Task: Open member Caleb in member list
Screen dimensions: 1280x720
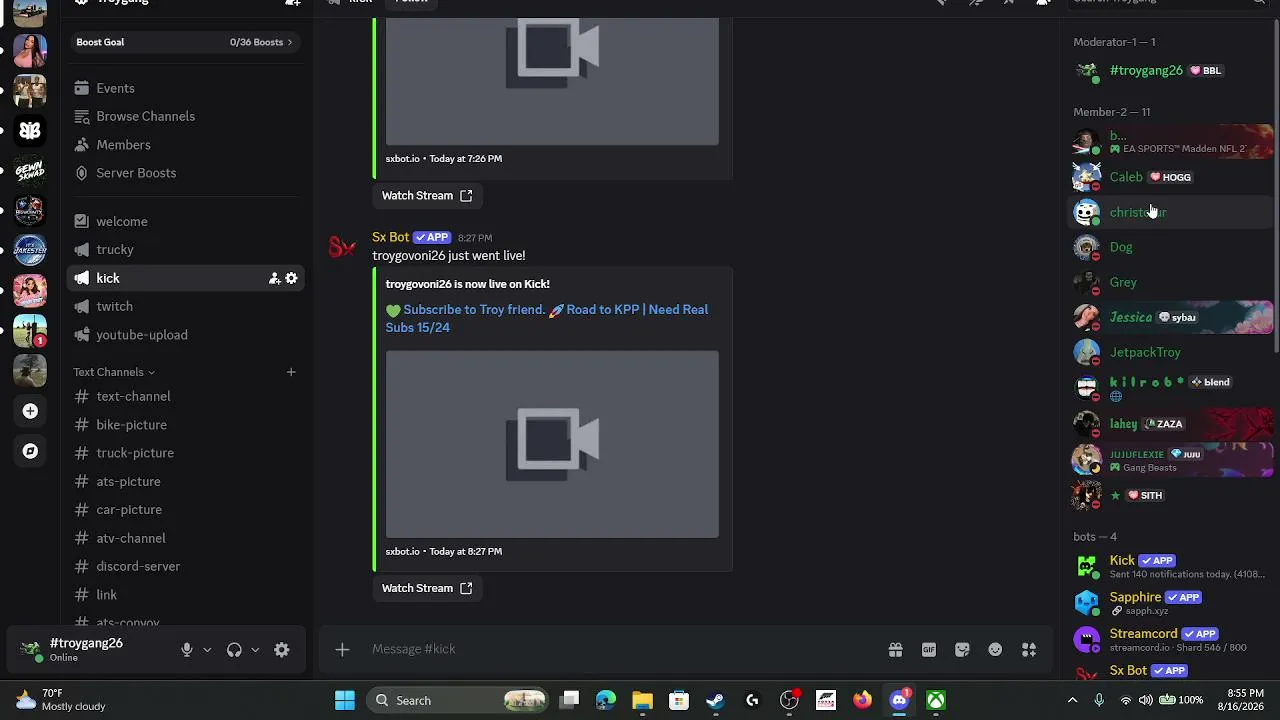Action: pos(1172,177)
